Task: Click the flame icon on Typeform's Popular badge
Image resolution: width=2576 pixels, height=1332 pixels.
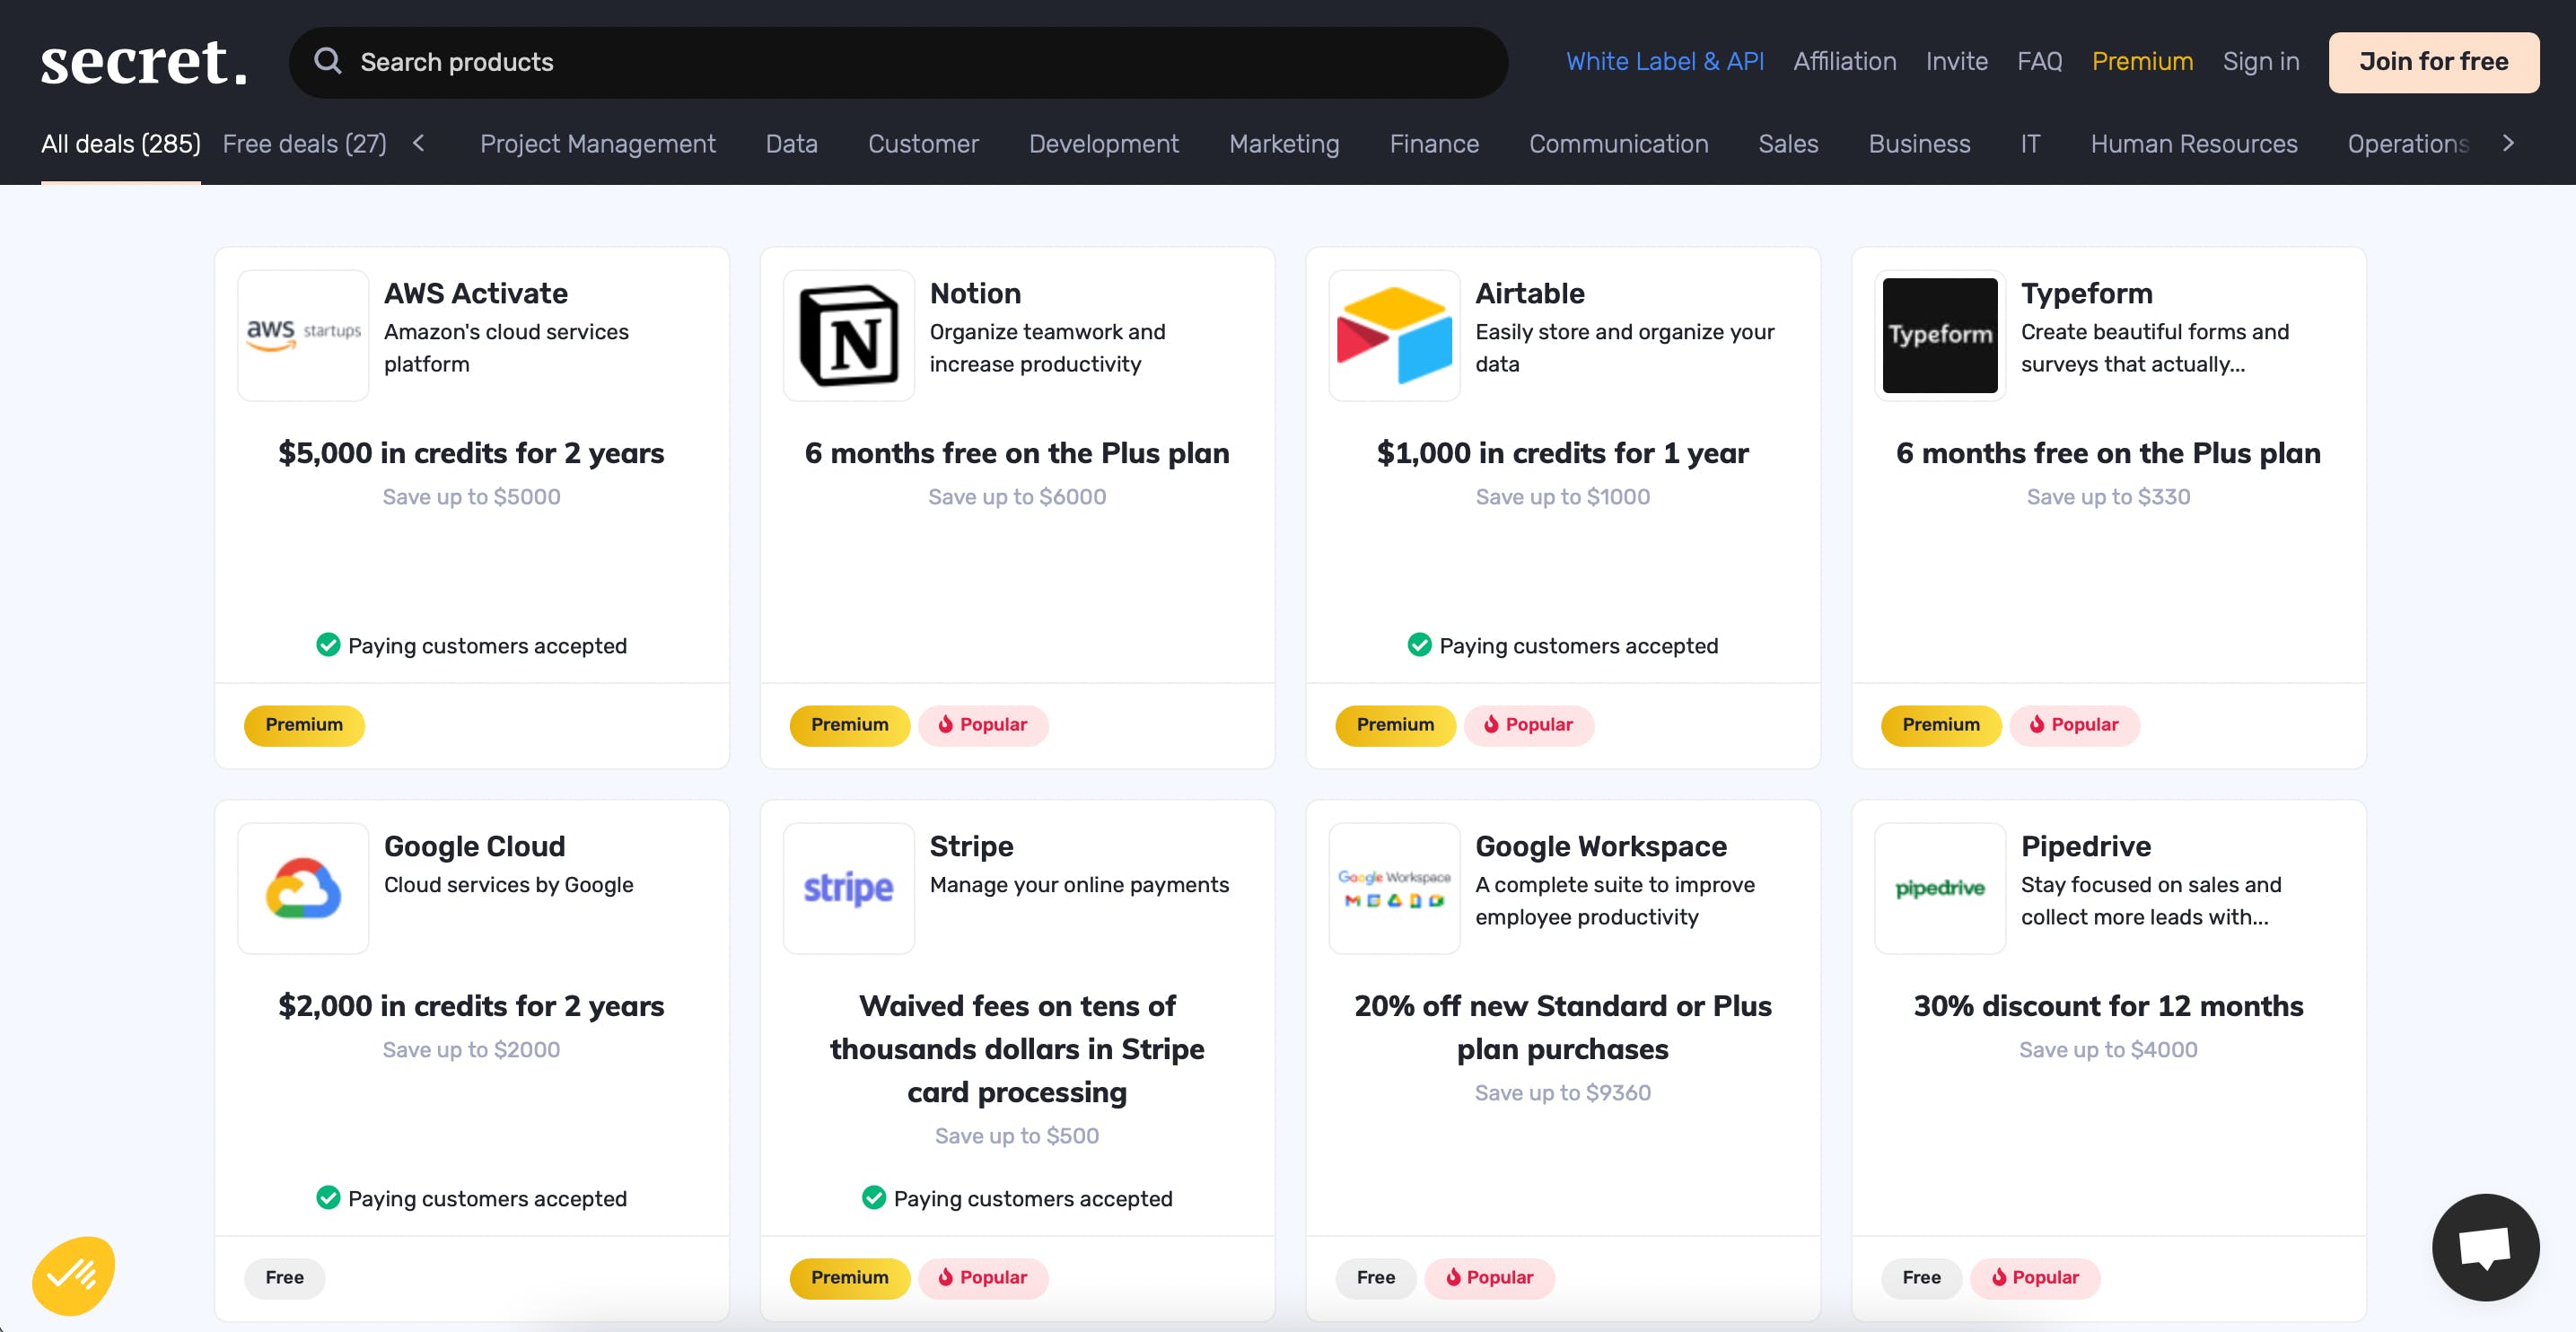Action: [2037, 724]
